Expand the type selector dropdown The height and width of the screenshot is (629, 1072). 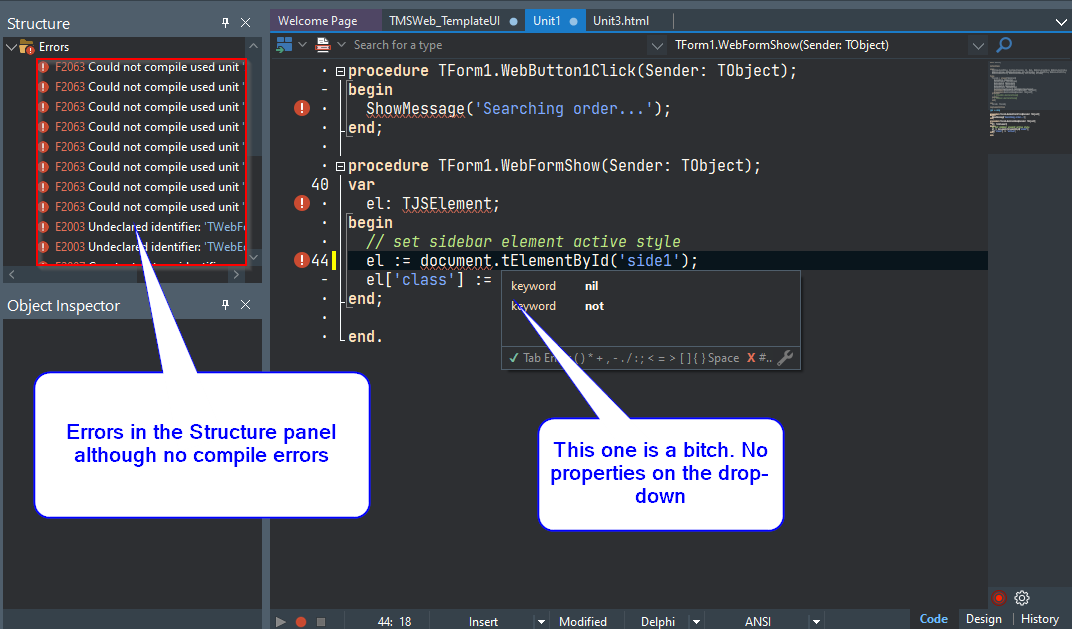pos(657,46)
